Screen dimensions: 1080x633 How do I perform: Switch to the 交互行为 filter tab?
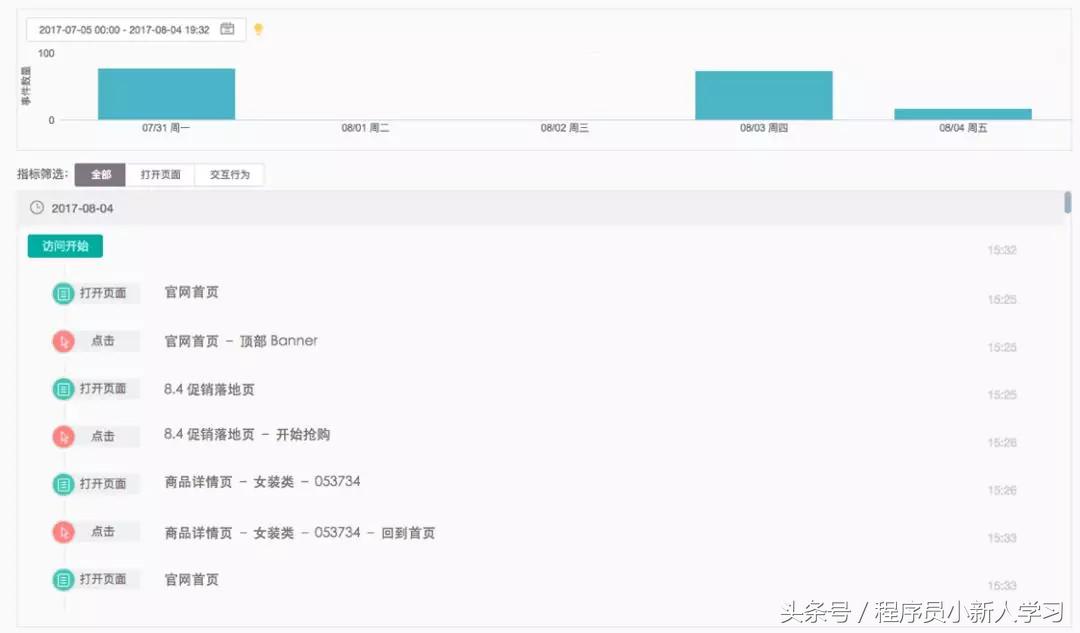[230, 174]
